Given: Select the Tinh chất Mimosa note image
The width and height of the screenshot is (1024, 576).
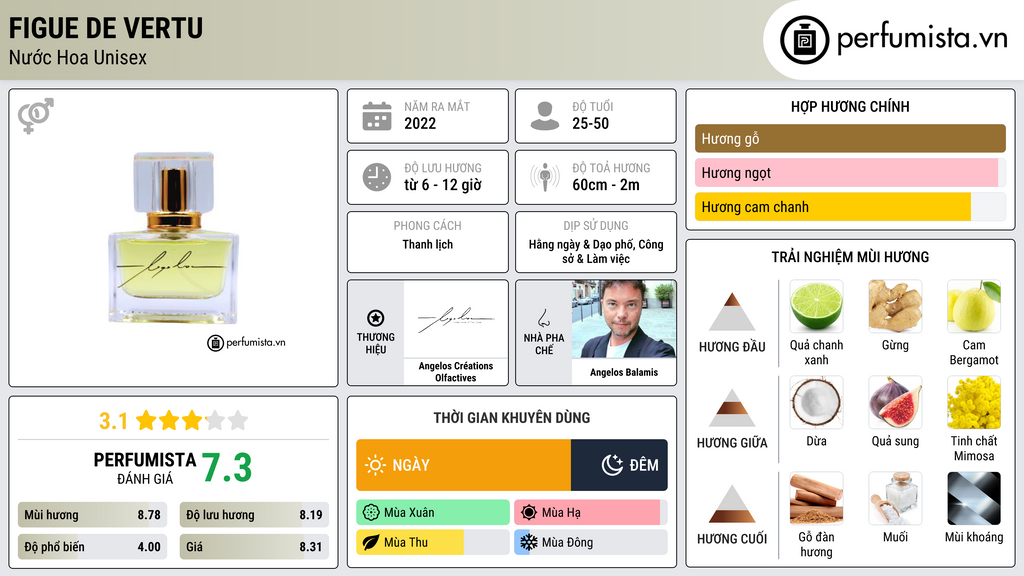Looking at the screenshot, I should (x=974, y=402).
